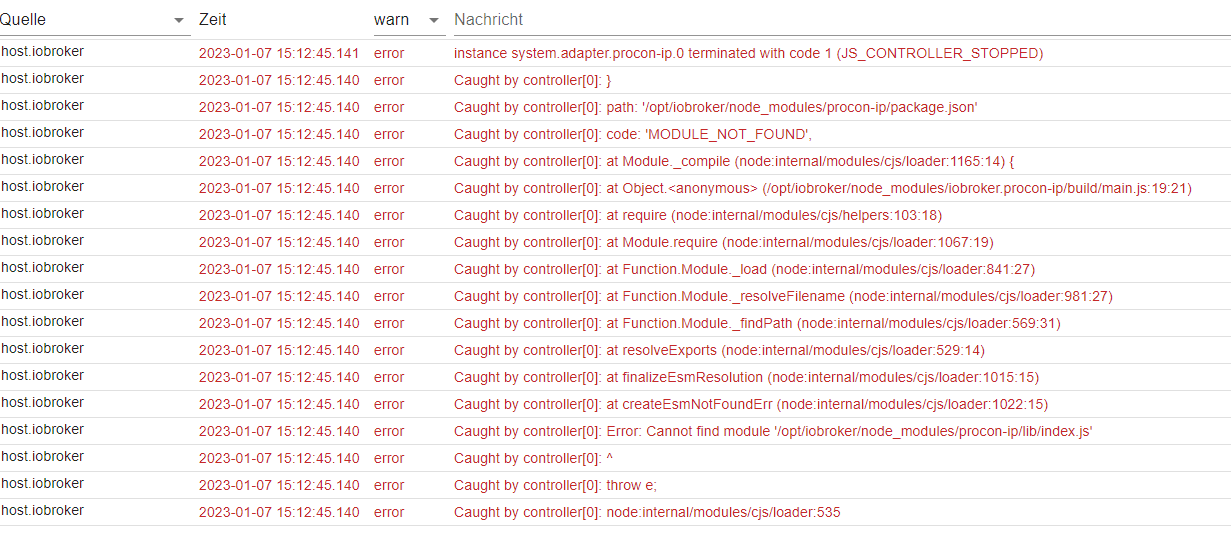Open the warn severity filter dropdown arrow
Screen dimensions: 1231x536
point(434,21)
